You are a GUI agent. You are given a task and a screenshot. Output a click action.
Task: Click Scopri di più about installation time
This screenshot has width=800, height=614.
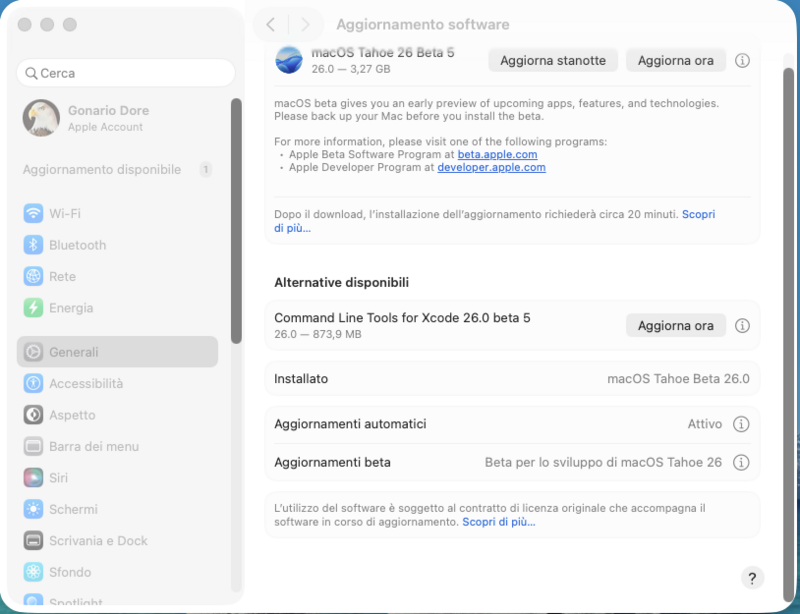pos(698,214)
